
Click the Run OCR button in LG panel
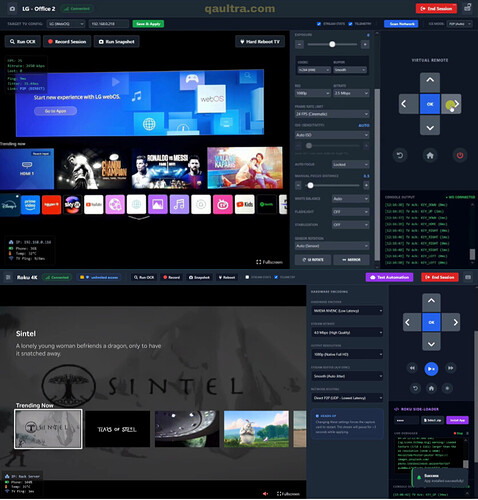[23, 42]
